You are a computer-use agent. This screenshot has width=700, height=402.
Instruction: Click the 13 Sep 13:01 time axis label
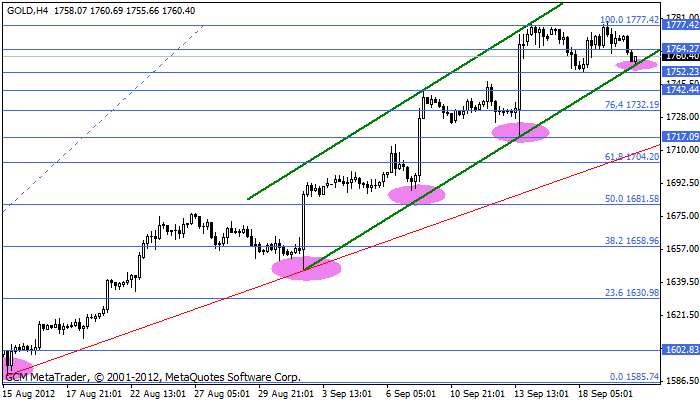pyautogui.click(x=543, y=394)
